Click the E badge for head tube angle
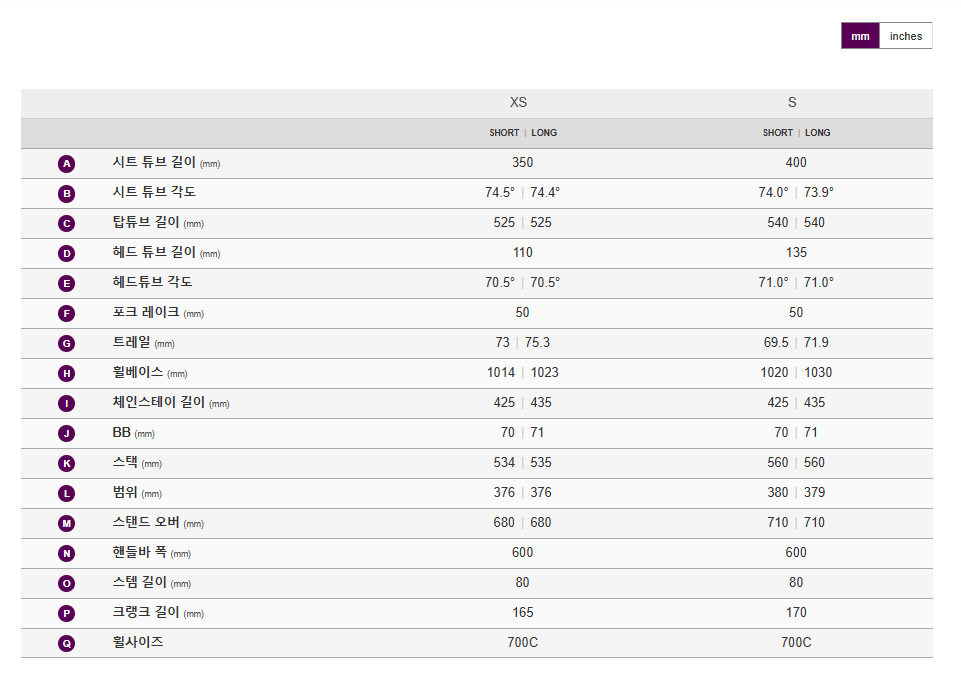The height and width of the screenshot is (679, 961). tap(67, 284)
